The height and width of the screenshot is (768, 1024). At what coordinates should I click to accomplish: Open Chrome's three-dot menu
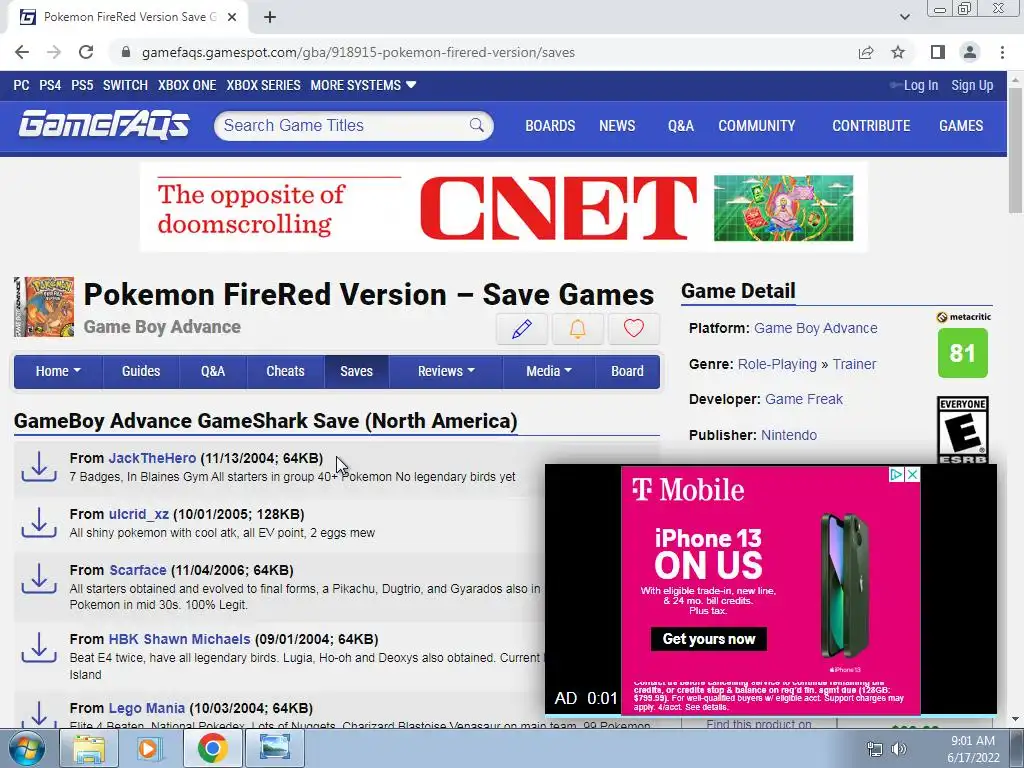pos(1002,52)
